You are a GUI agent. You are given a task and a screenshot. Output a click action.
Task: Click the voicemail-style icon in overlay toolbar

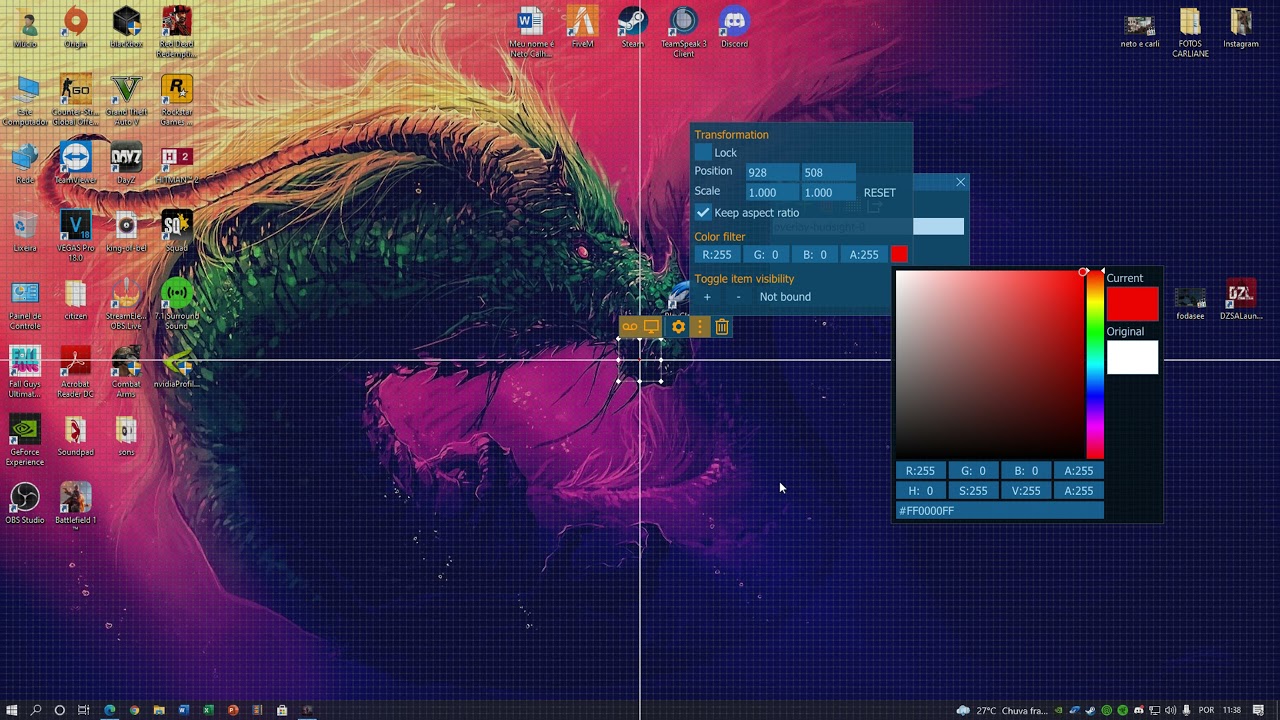tap(630, 327)
